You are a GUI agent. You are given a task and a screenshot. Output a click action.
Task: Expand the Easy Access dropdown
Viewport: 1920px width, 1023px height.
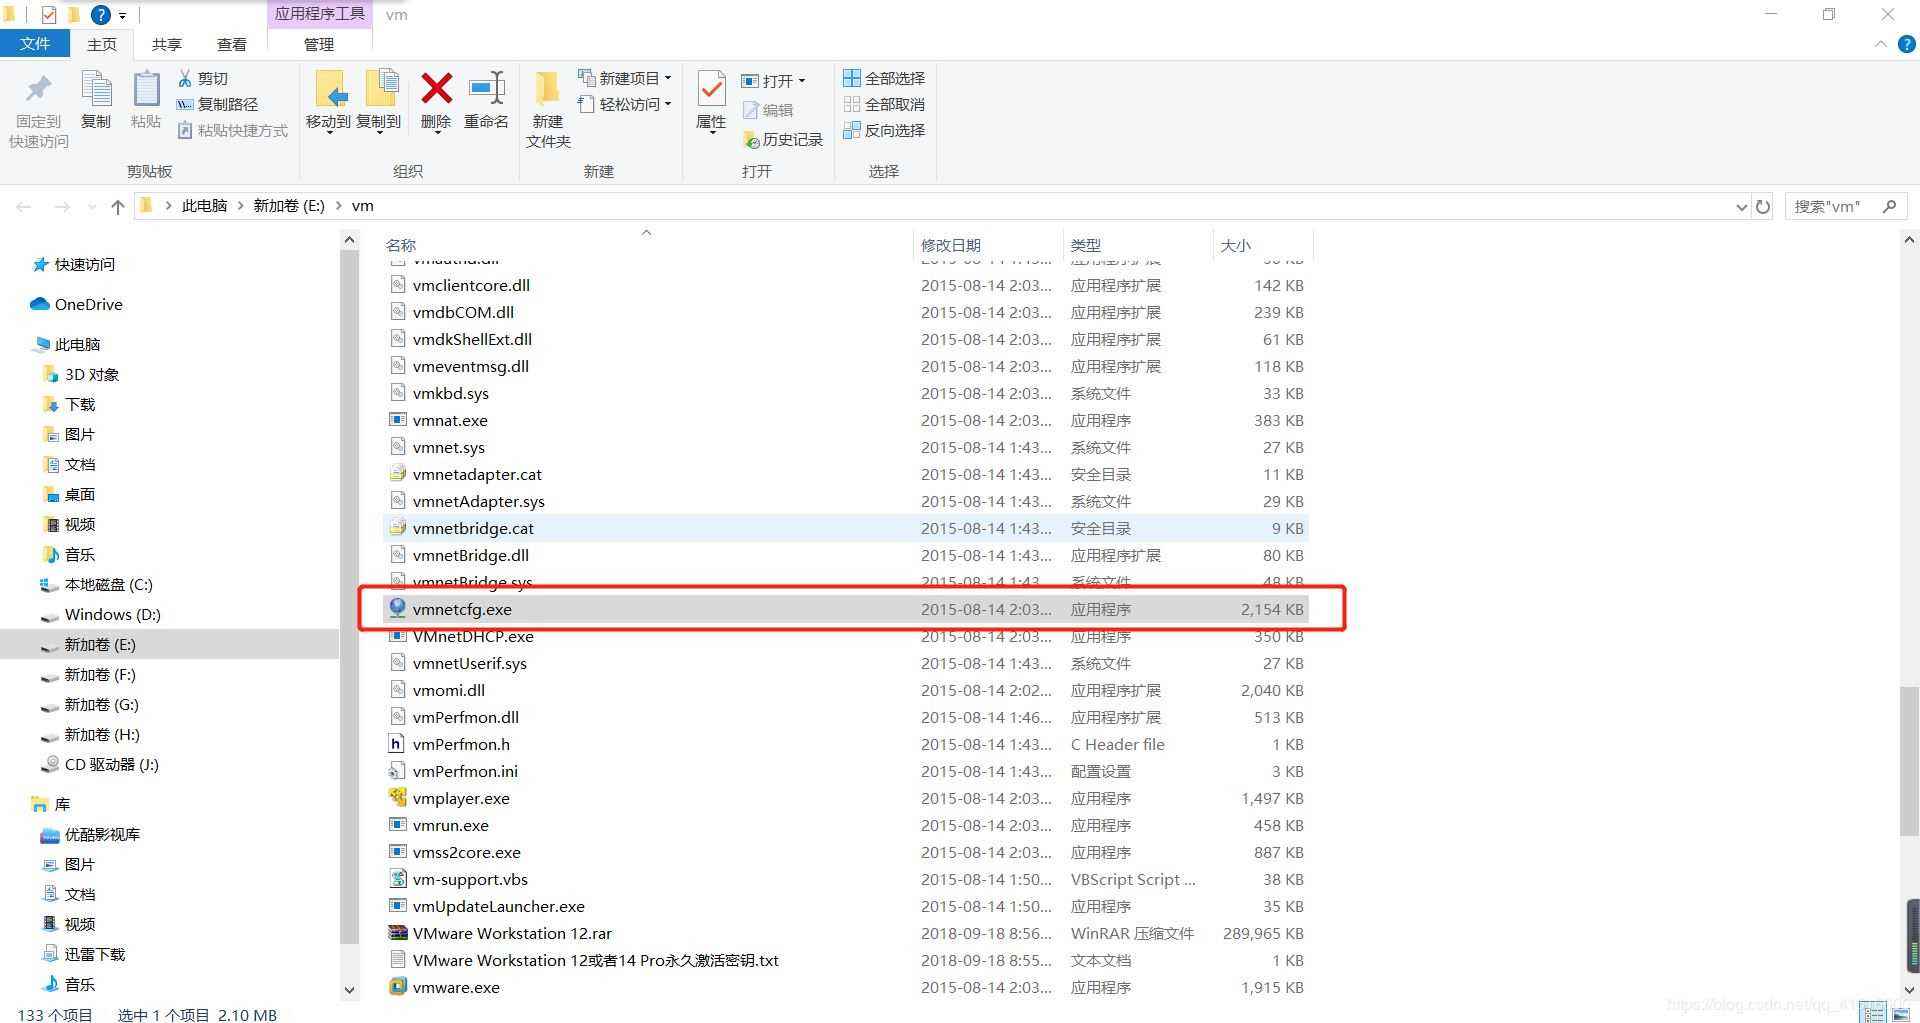[x=625, y=104]
